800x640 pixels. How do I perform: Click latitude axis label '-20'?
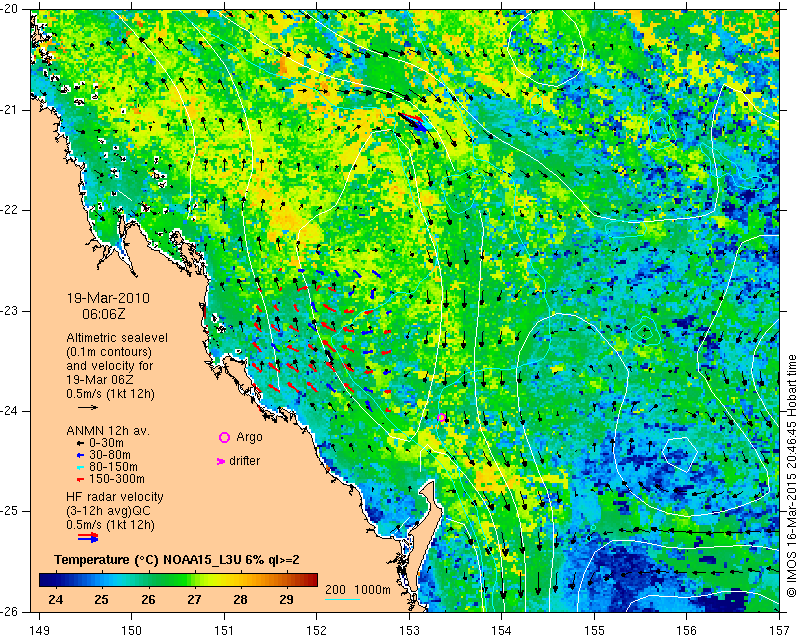point(10,9)
